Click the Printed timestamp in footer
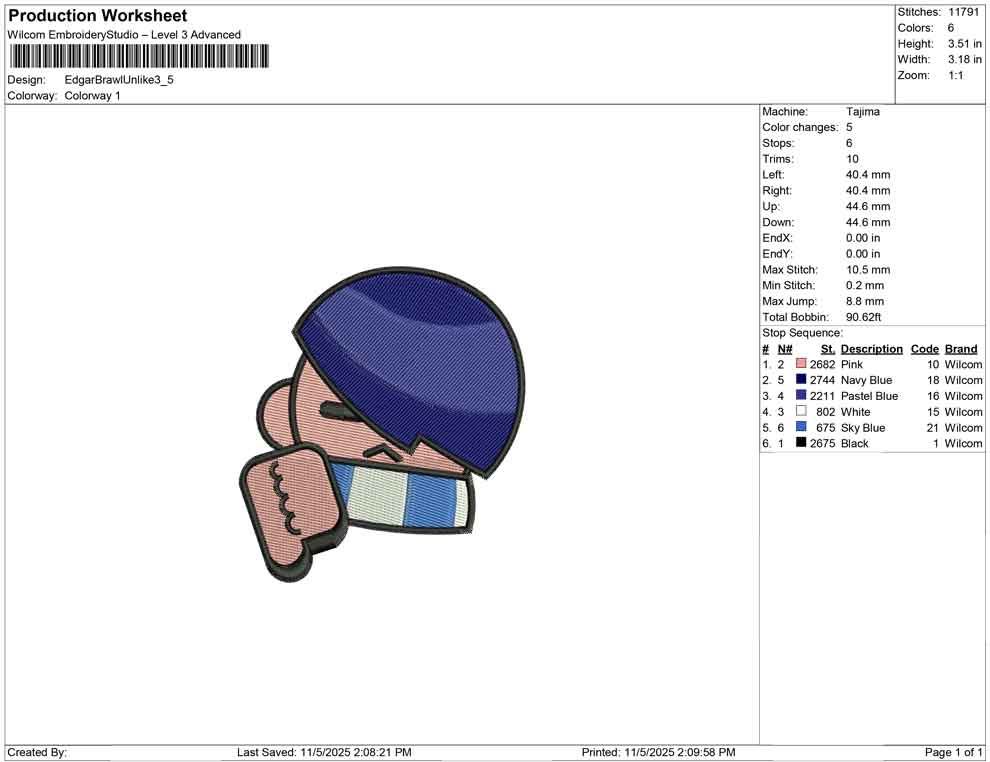This screenshot has width=990, height=762. (659, 752)
